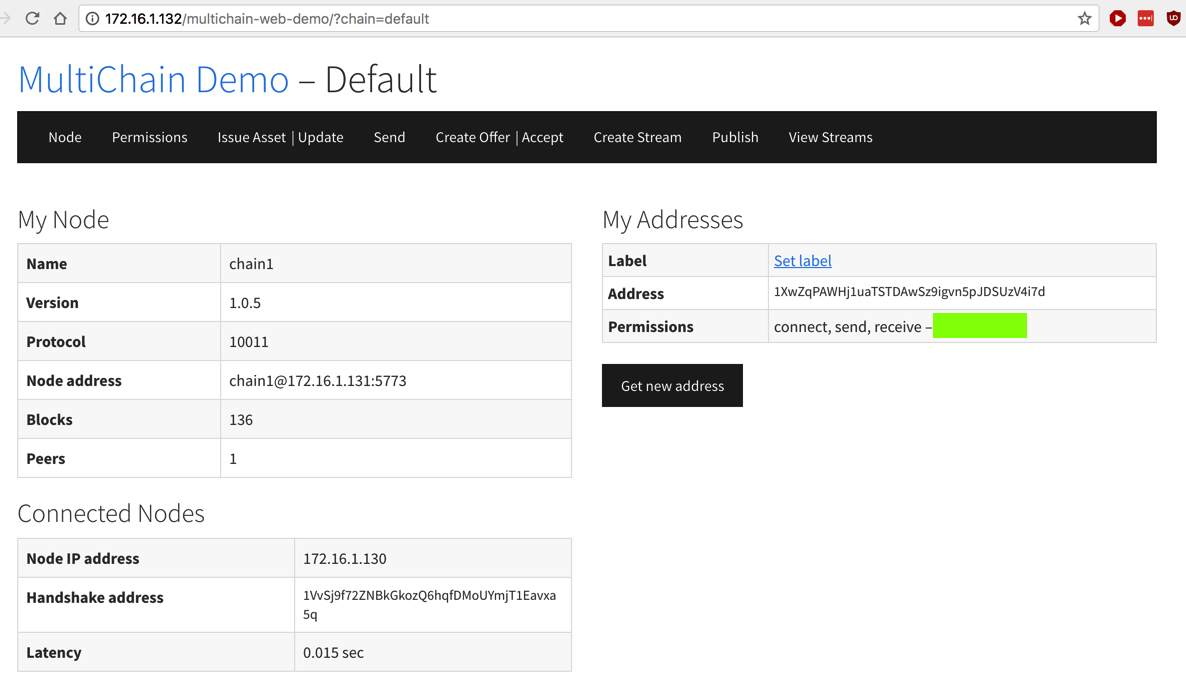Click the green highlighted block beside permissions
This screenshot has height=690, width=1186.
pyautogui.click(x=980, y=326)
